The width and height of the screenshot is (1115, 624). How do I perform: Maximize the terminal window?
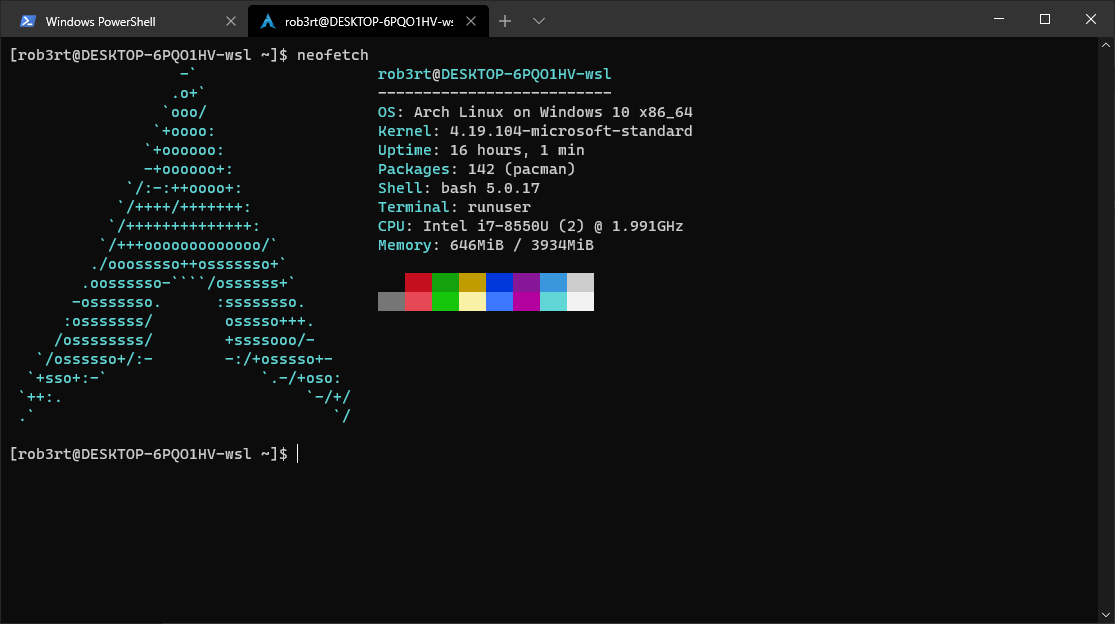[1045, 19]
